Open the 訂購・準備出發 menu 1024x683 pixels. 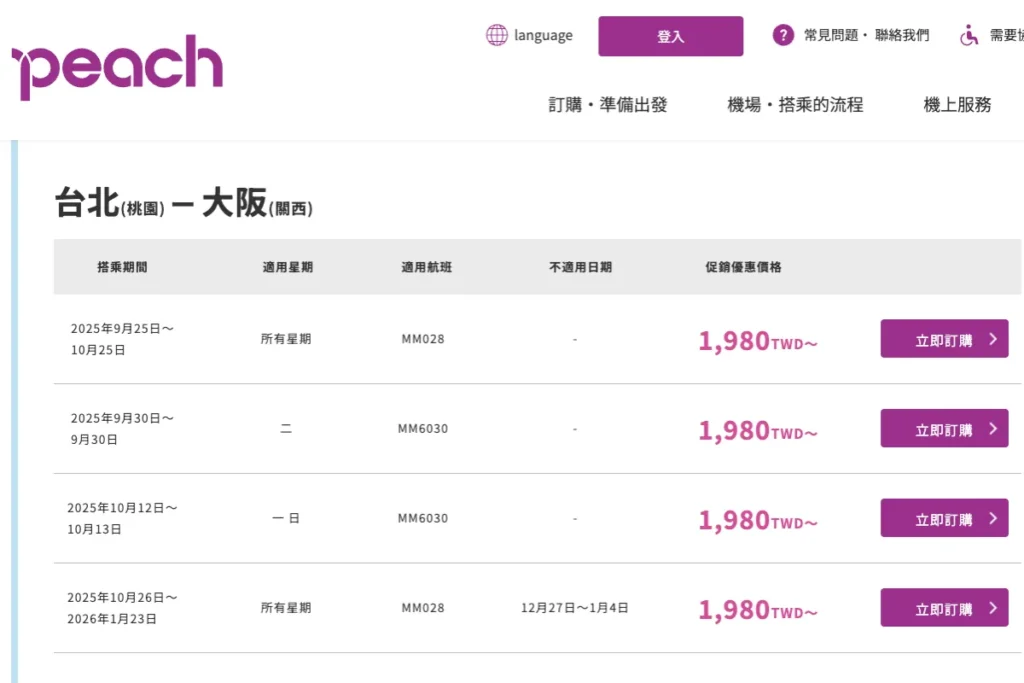(607, 104)
